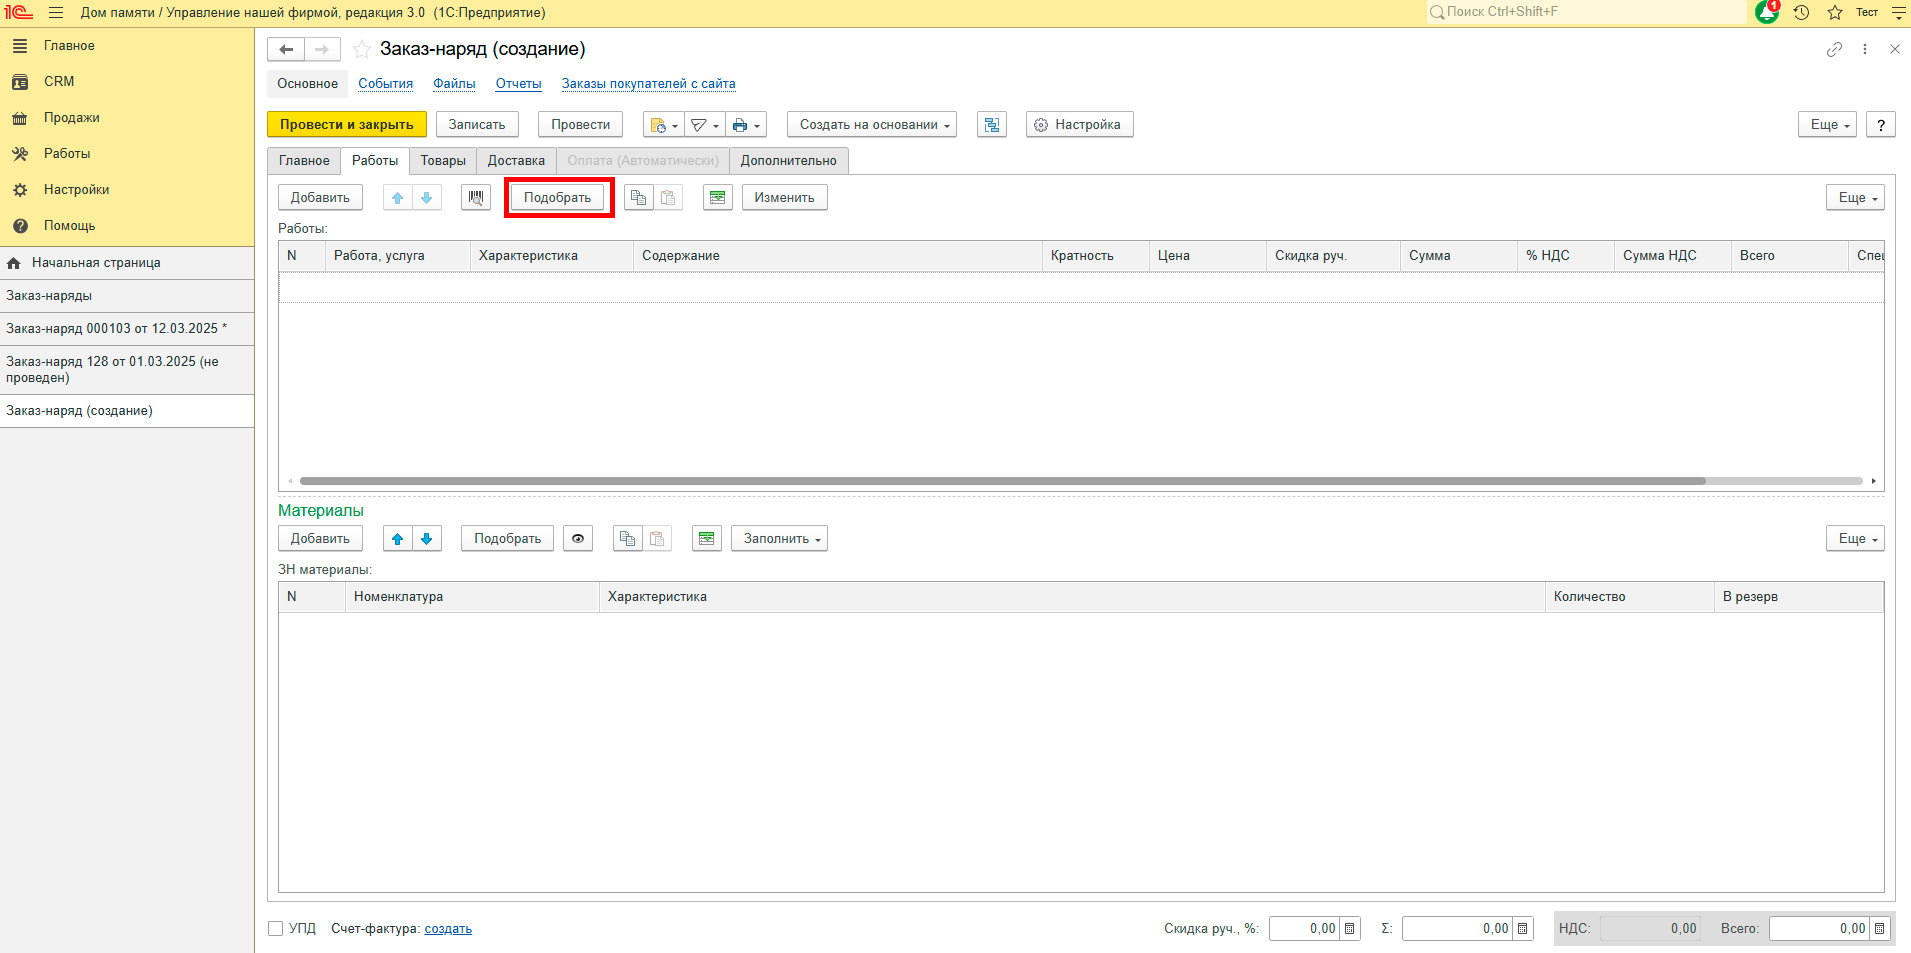Click the Скидка руч. percent input field
Image resolution: width=1911 pixels, height=953 pixels.
point(1305,929)
